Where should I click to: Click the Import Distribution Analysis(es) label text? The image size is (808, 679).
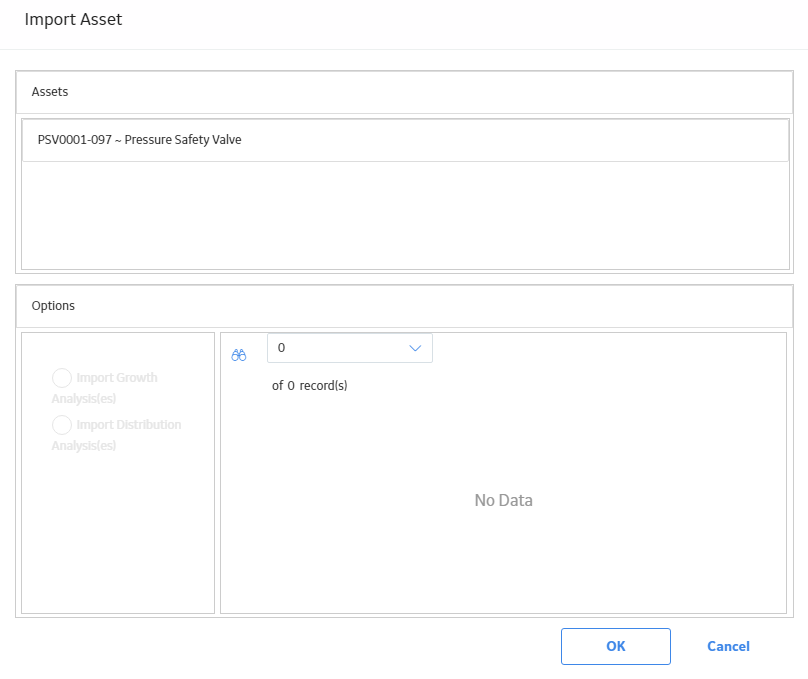[x=116, y=435]
